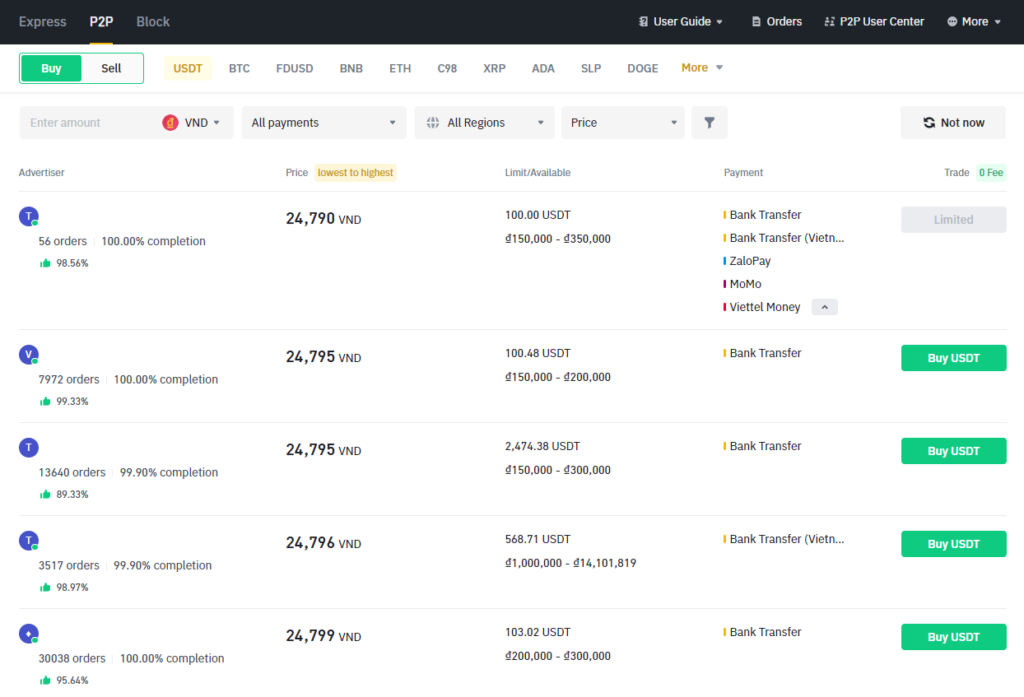Select the XRP coin tab
This screenshot has width=1024, height=697.
click(x=494, y=68)
